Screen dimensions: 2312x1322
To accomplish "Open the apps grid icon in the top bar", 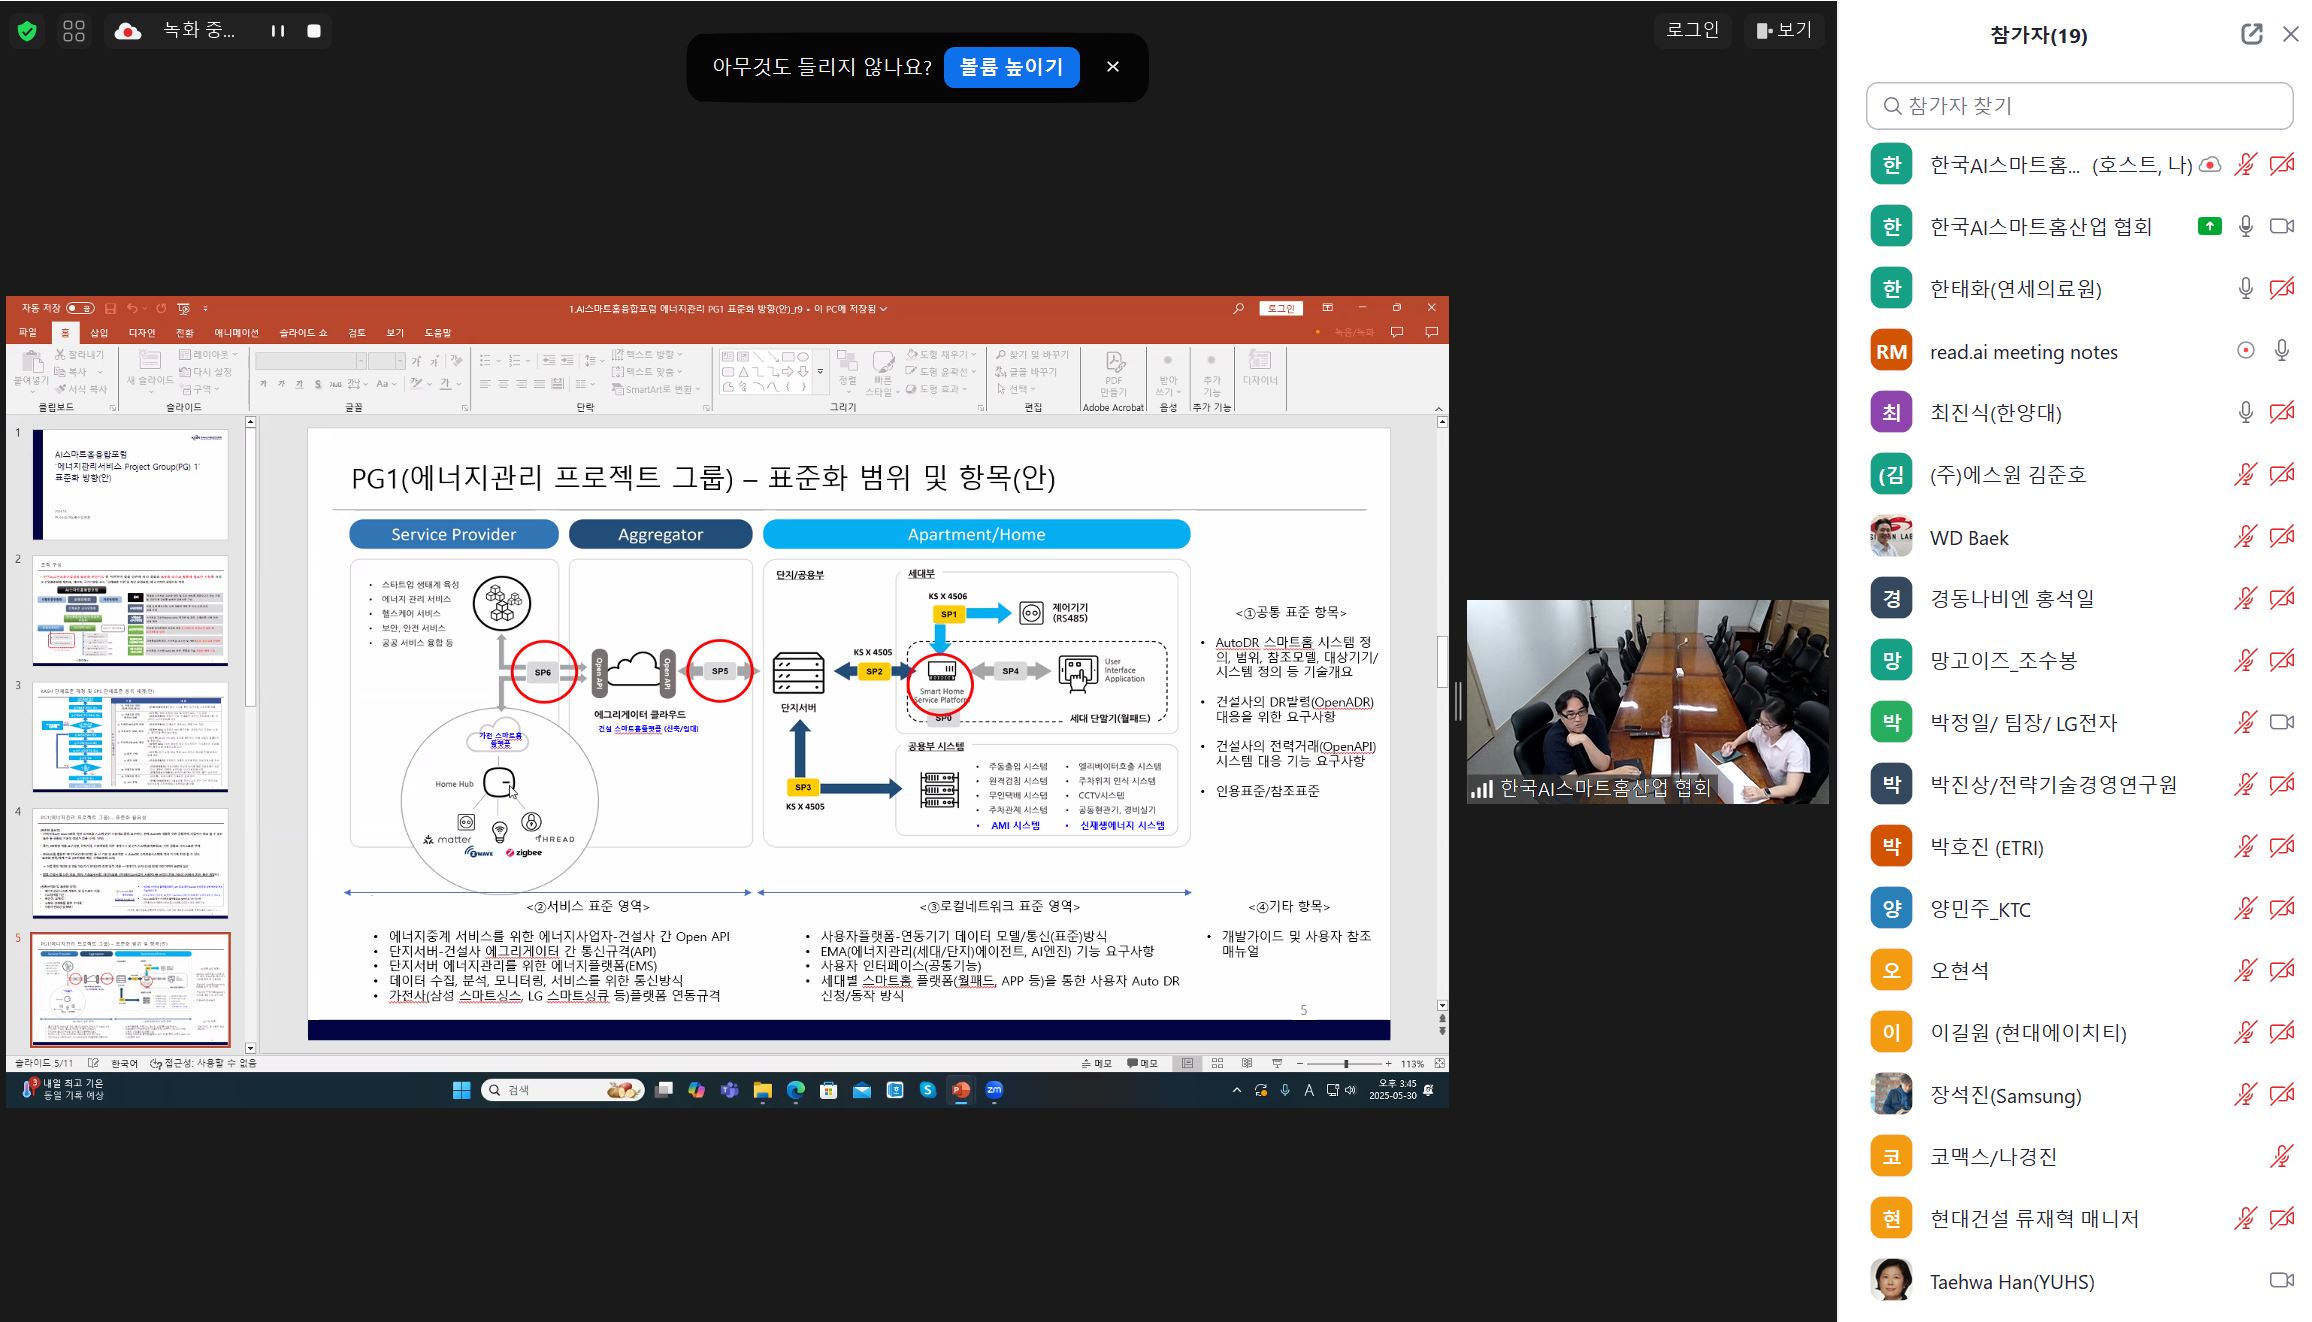I will [74, 31].
